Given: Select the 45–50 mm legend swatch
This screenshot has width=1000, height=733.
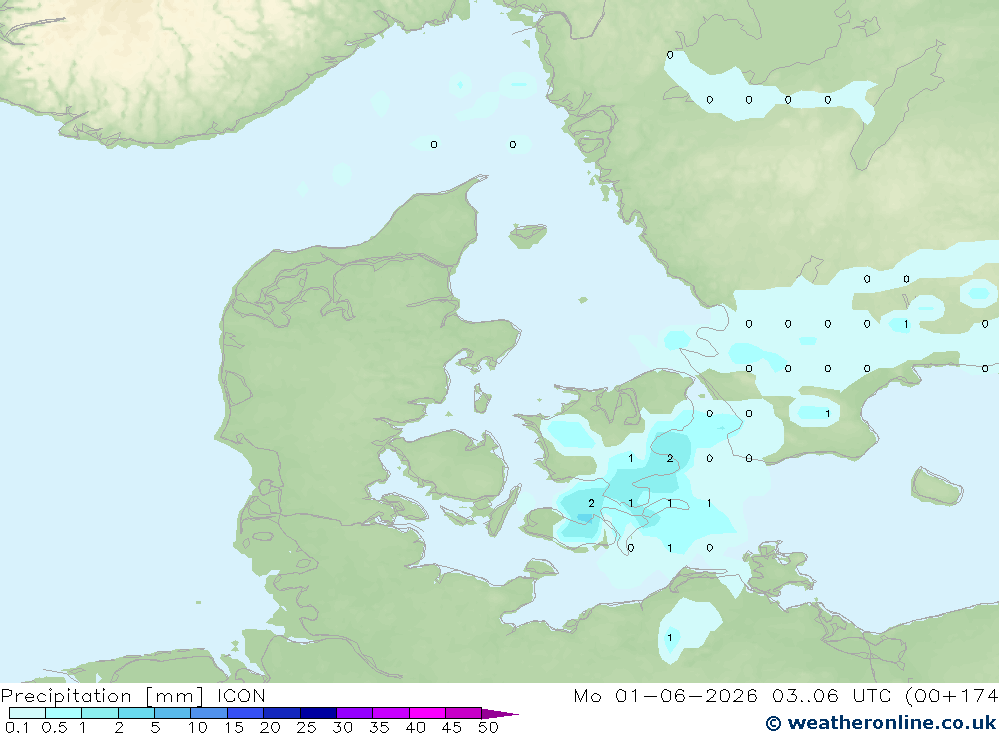Looking at the screenshot, I should tap(463, 713).
